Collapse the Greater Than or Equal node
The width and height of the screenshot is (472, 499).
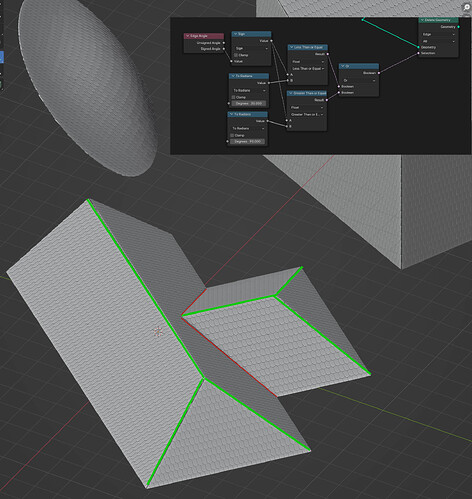pyautogui.click(x=290, y=93)
